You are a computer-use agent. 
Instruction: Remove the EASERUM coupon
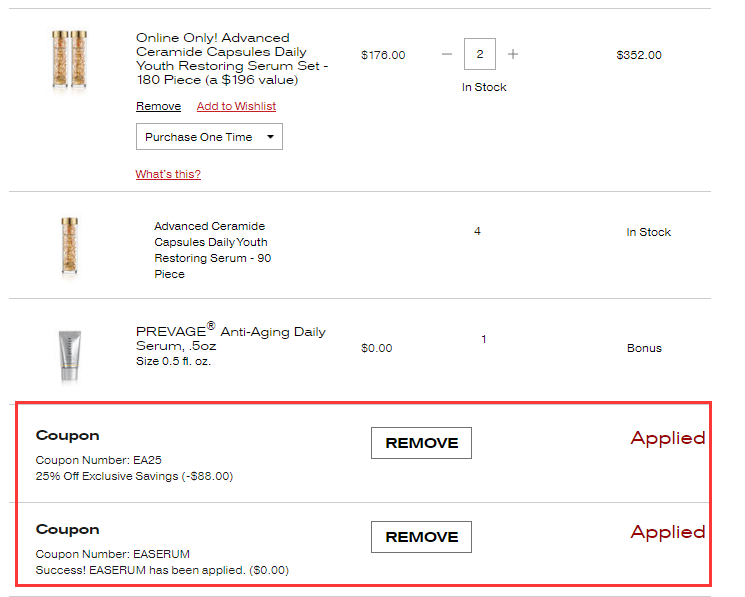(421, 537)
